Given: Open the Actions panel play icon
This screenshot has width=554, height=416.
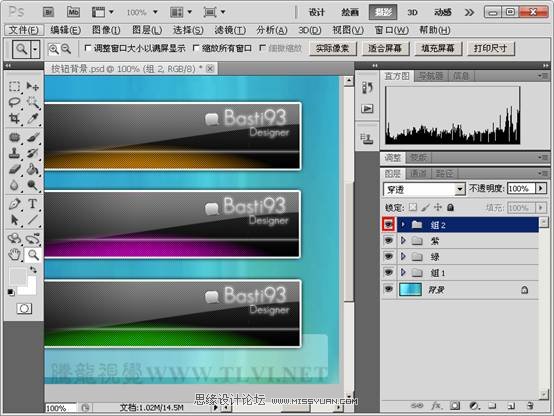Looking at the screenshot, I should tap(367, 109).
